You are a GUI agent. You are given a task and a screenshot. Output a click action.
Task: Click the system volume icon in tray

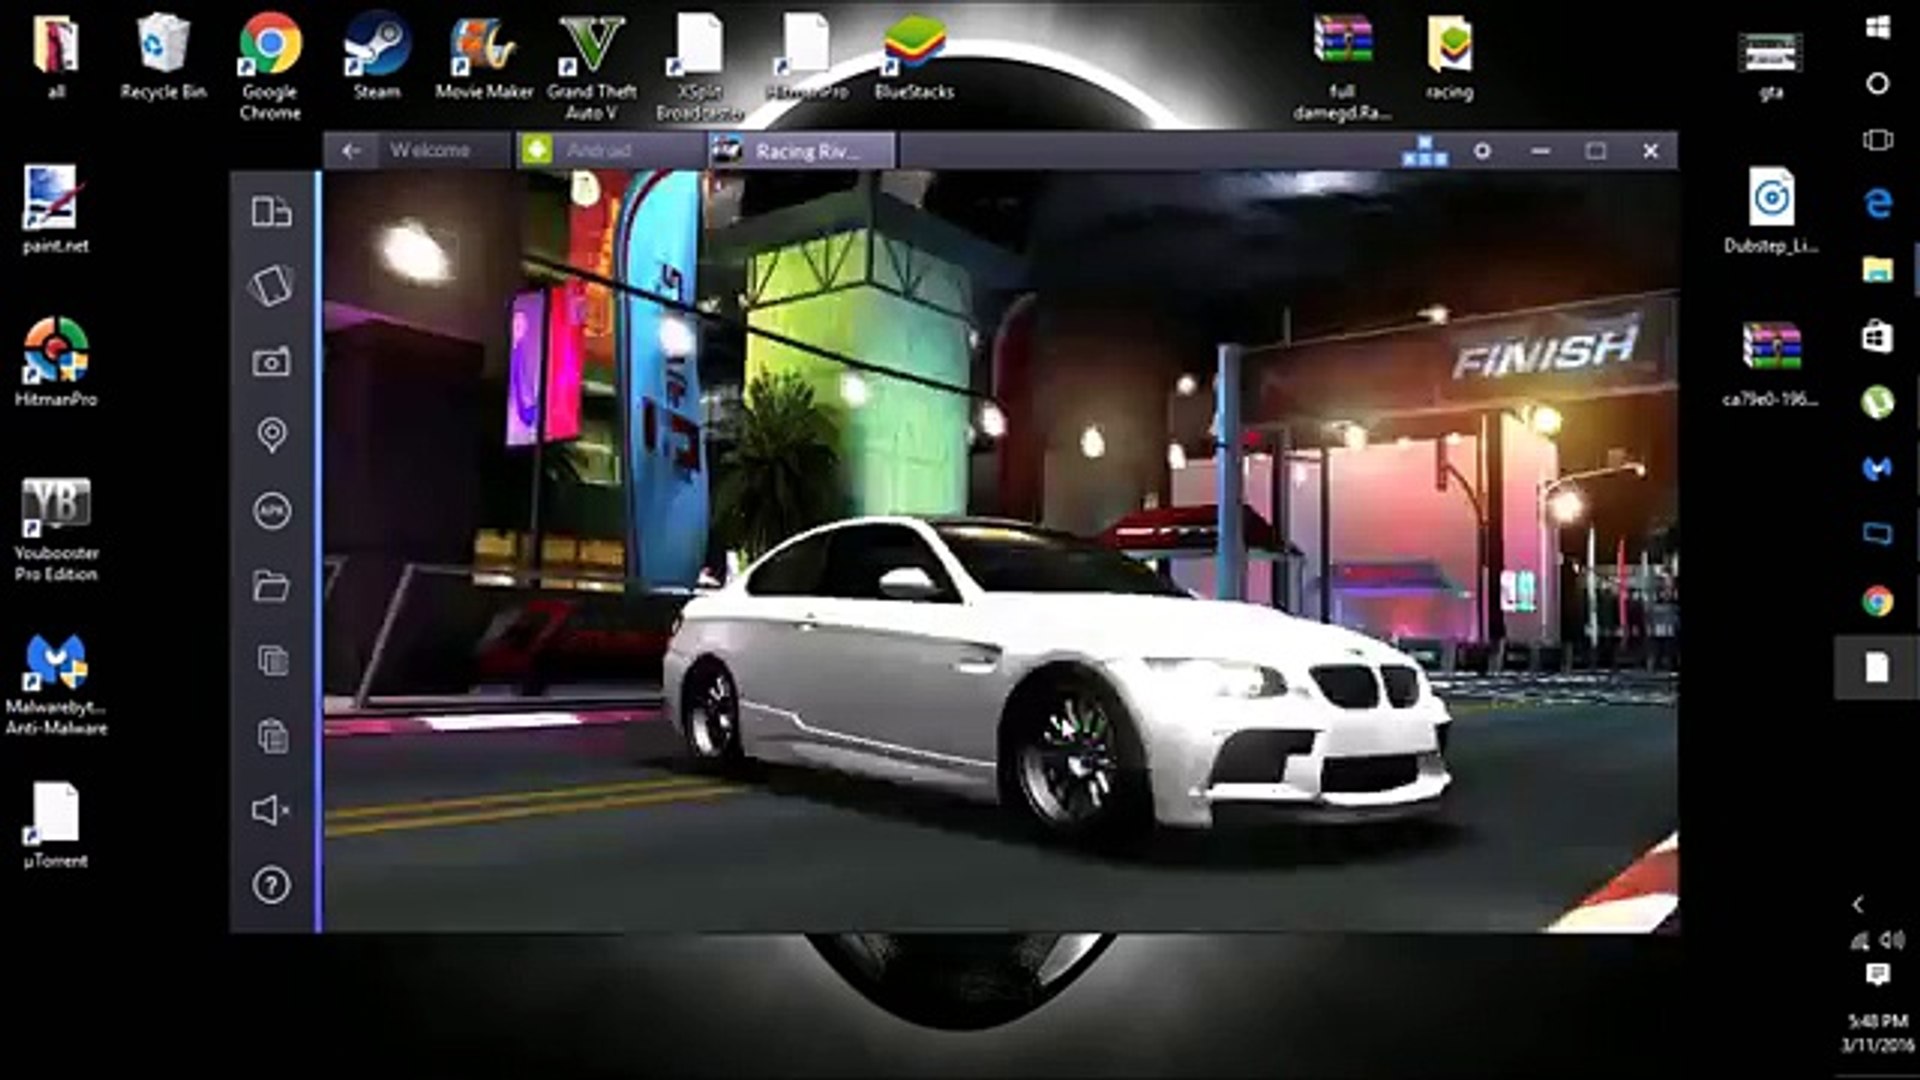(x=1892, y=940)
